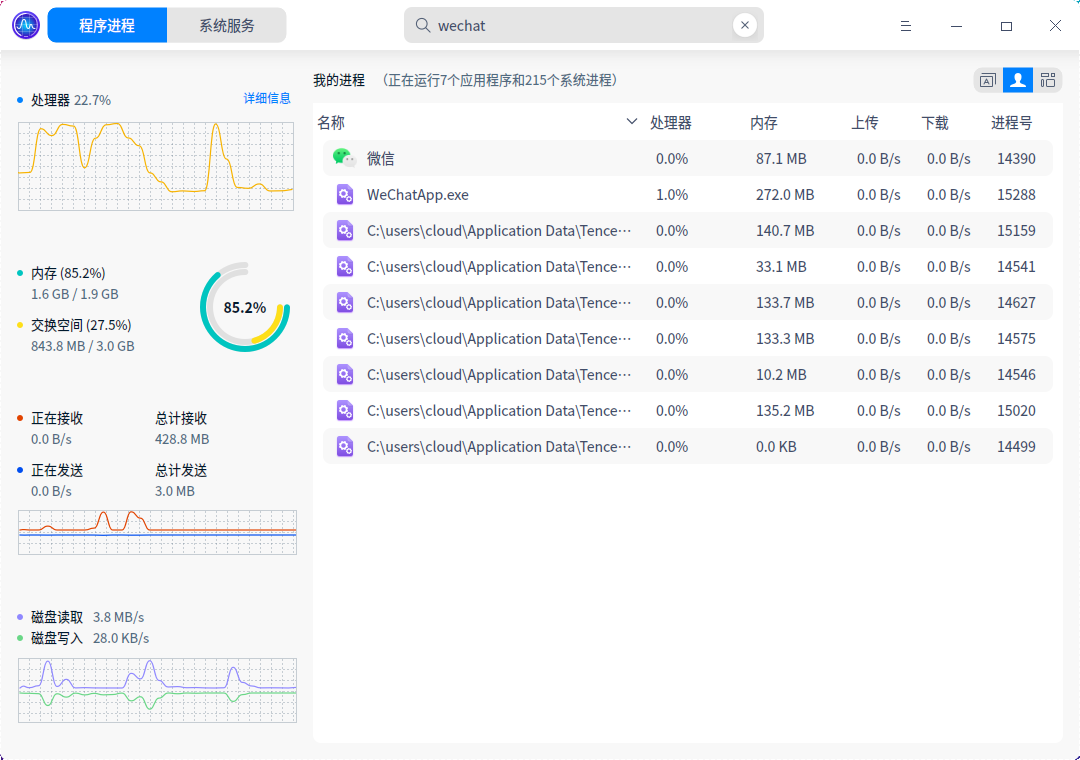This screenshot has width=1080, height=760.
Task: Switch to the all-processes layout view icon
Action: click(1048, 80)
